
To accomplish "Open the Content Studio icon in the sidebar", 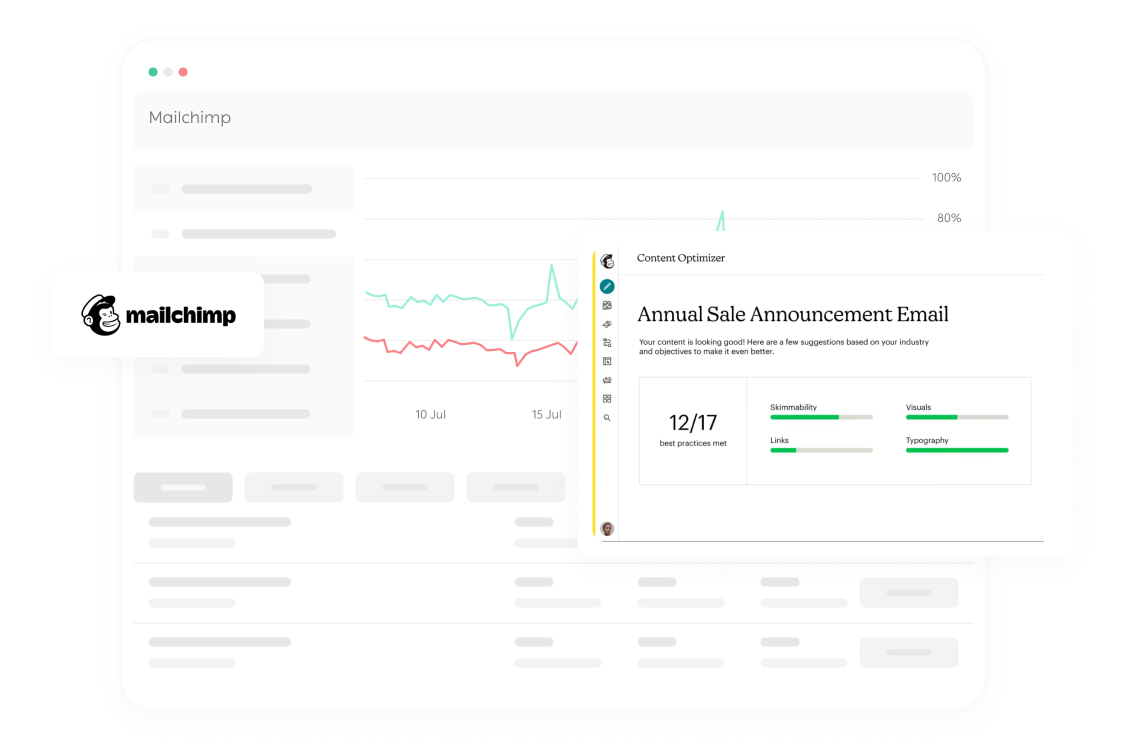I will (607, 380).
